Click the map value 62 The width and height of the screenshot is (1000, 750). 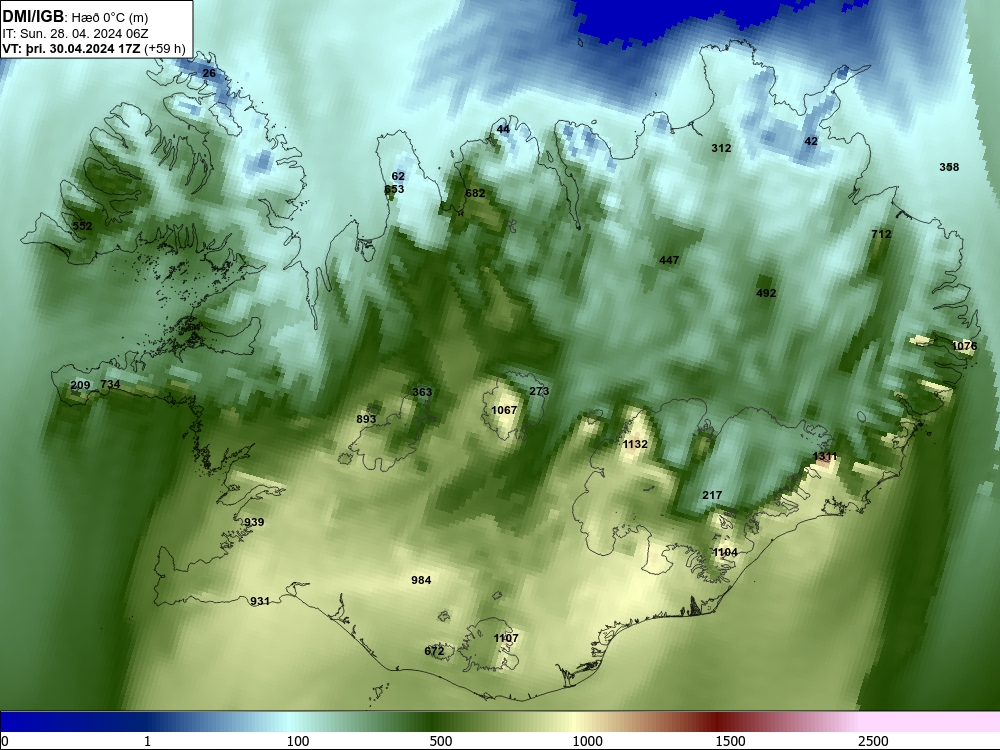tap(398, 176)
